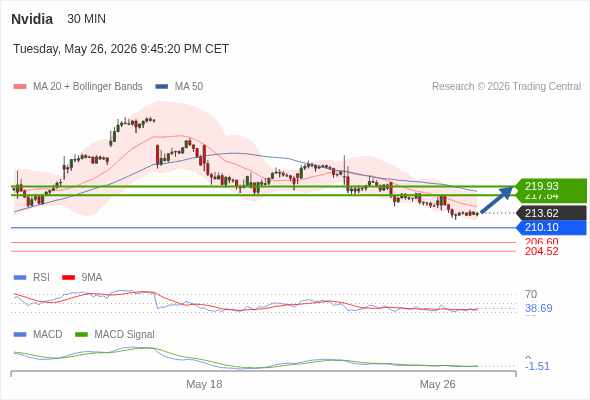Click the RSI 70 overbought level label

point(531,294)
